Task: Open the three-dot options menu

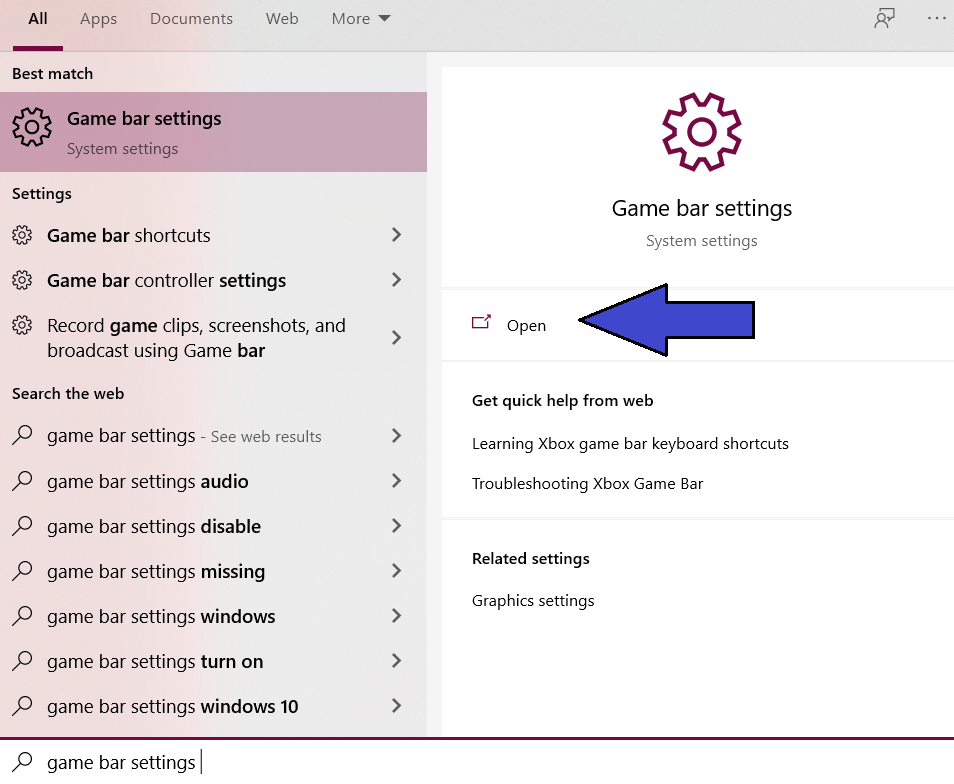Action: pos(936,18)
